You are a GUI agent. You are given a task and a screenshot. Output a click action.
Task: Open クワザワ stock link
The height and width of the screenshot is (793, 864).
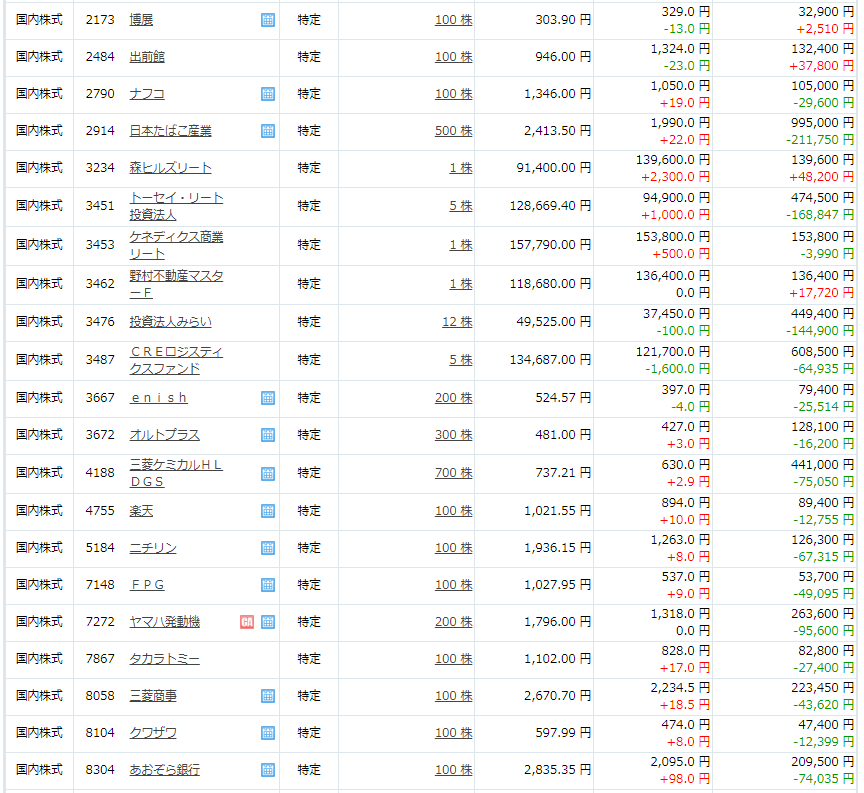[153, 732]
